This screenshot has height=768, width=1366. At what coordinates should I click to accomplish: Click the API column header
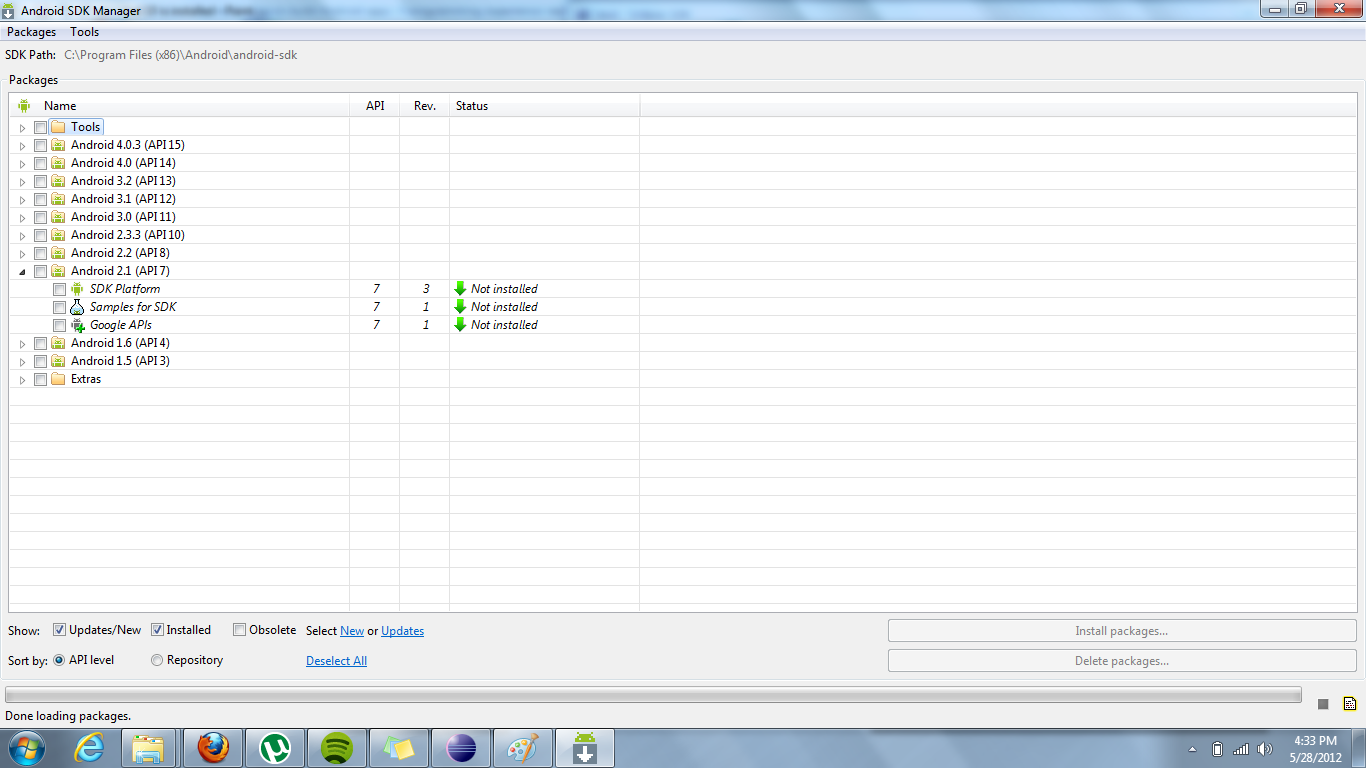pos(375,105)
